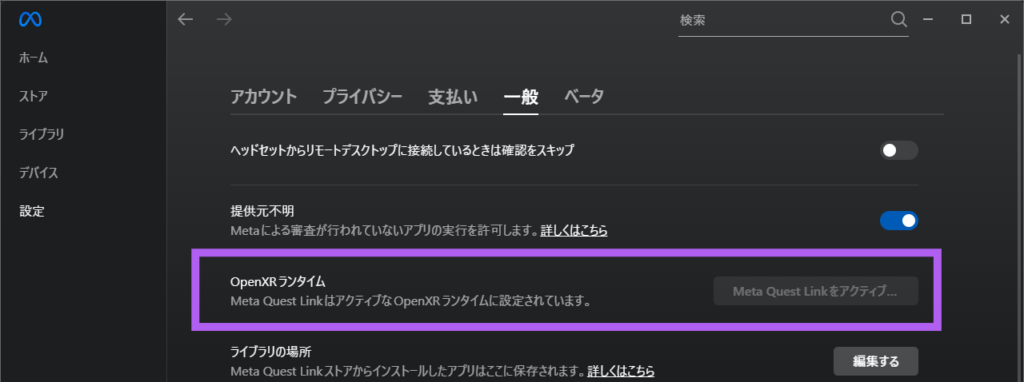The width and height of the screenshot is (1024, 382).
Task: Open the 支払い tab
Action: [453, 97]
